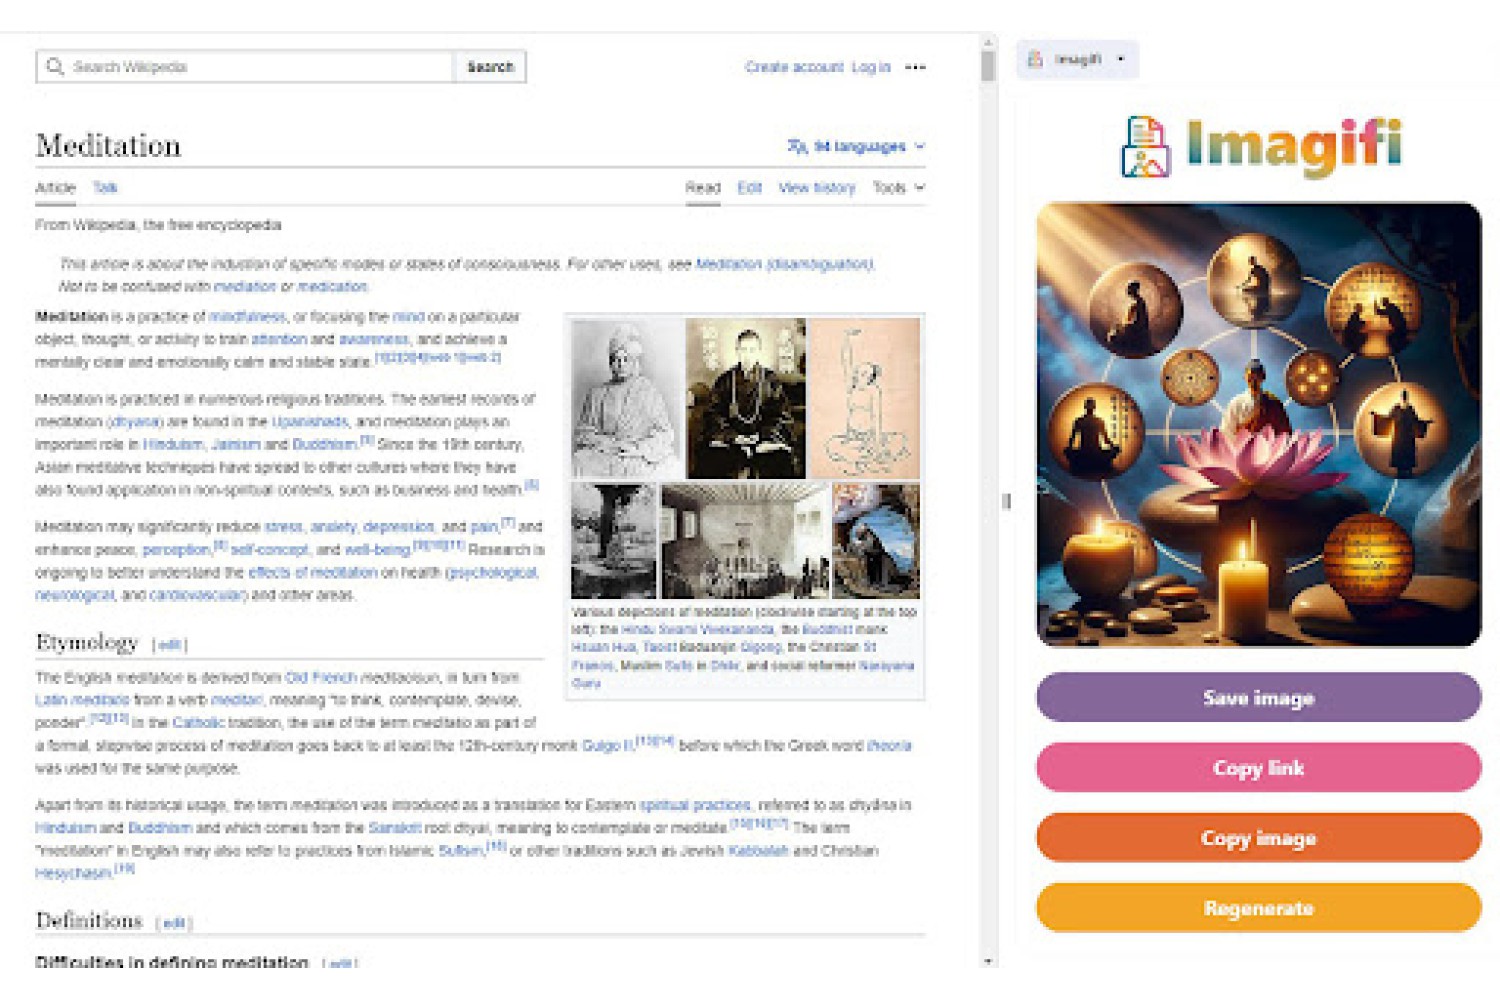The height and width of the screenshot is (1000, 1500).
Task: Click the Regenerate button
Action: 1258,907
